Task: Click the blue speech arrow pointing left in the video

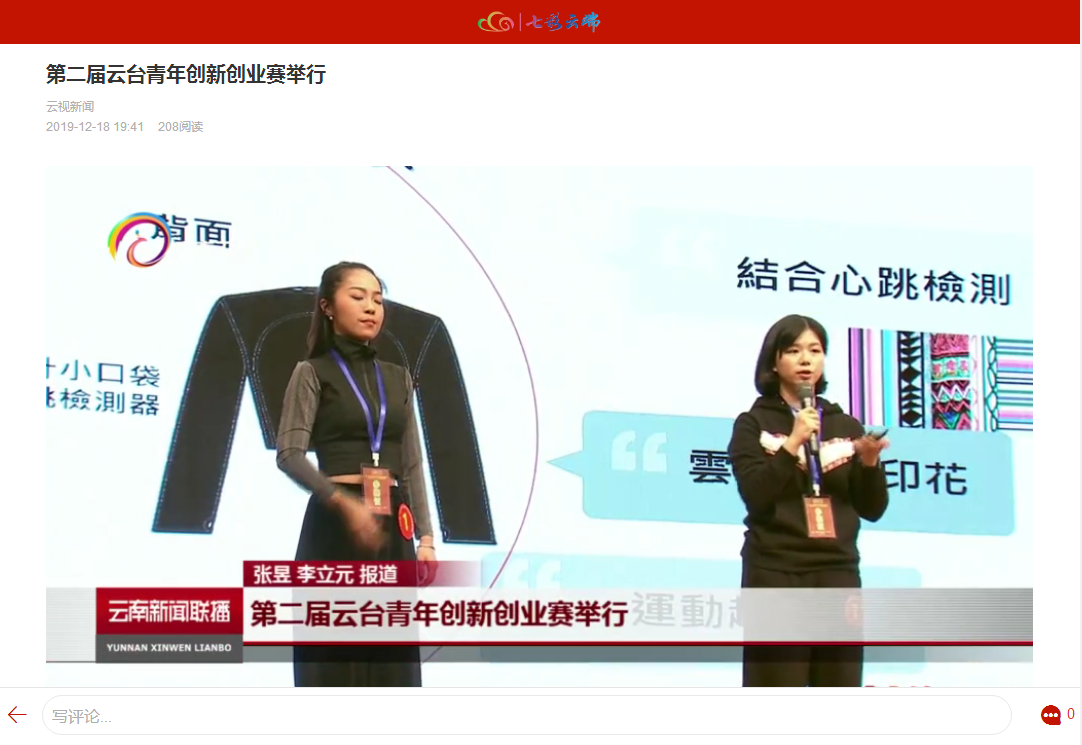Action: pos(566,463)
